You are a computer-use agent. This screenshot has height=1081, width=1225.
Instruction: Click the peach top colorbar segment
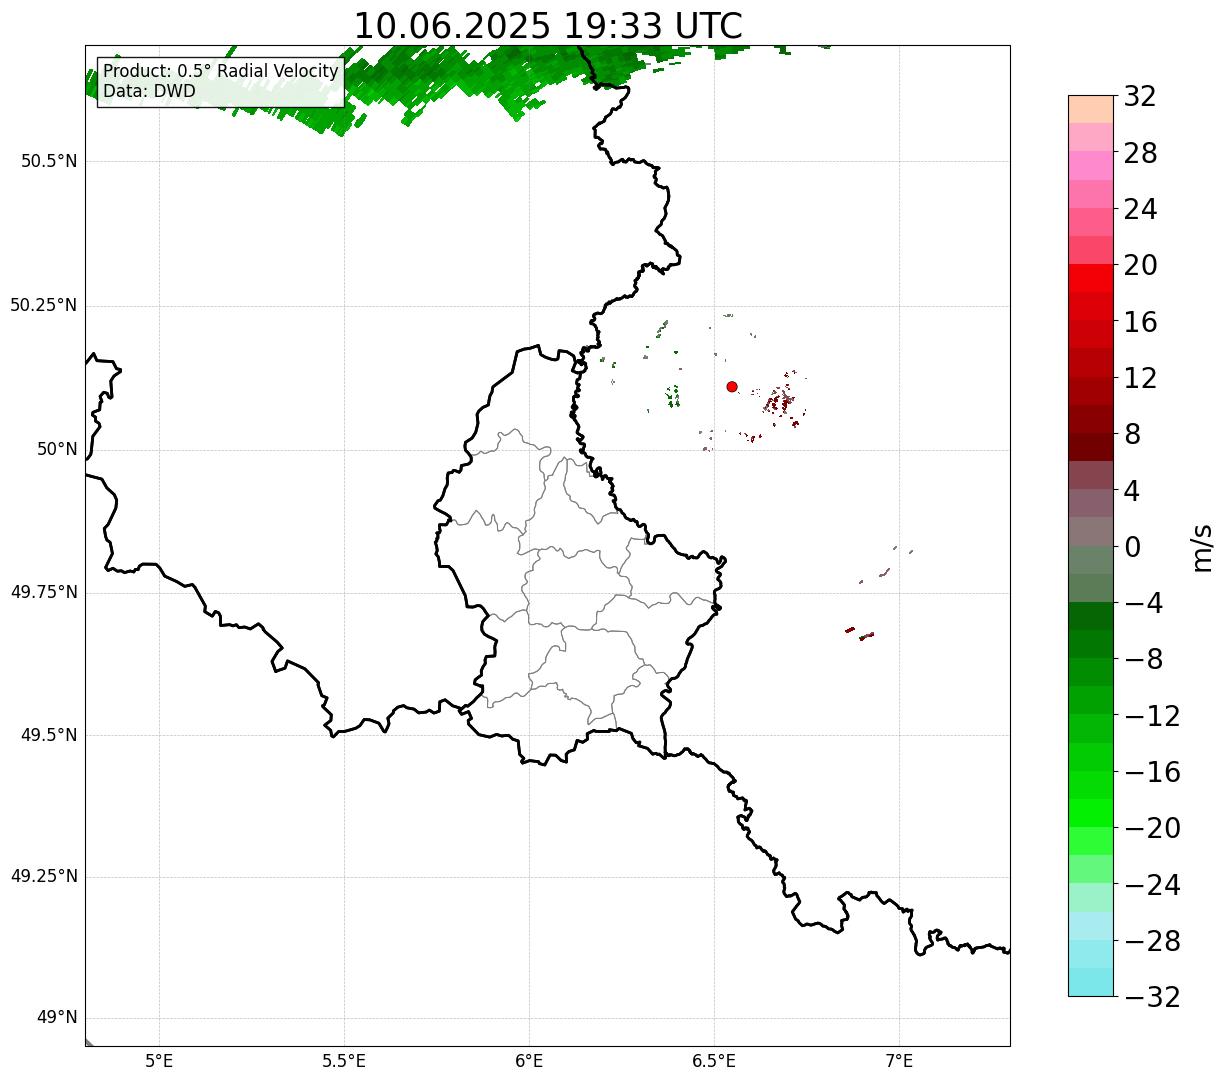[1091, 109]
